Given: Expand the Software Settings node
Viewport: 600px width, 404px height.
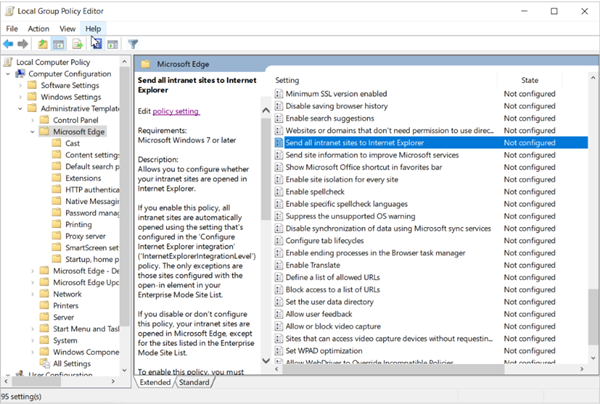Looking at the screenshot, I should (20, 85).
